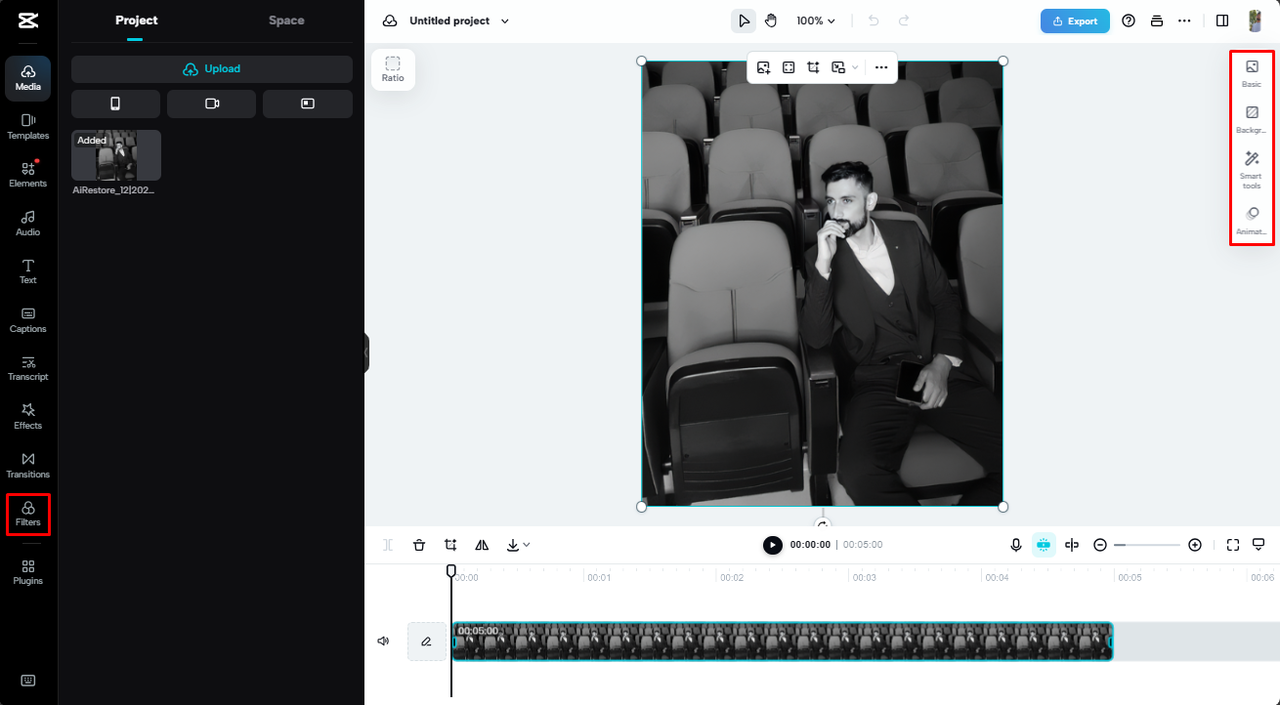Click the crop icon in floating toolbar
Screen dimensions: 1280x705
pos(814,67)
